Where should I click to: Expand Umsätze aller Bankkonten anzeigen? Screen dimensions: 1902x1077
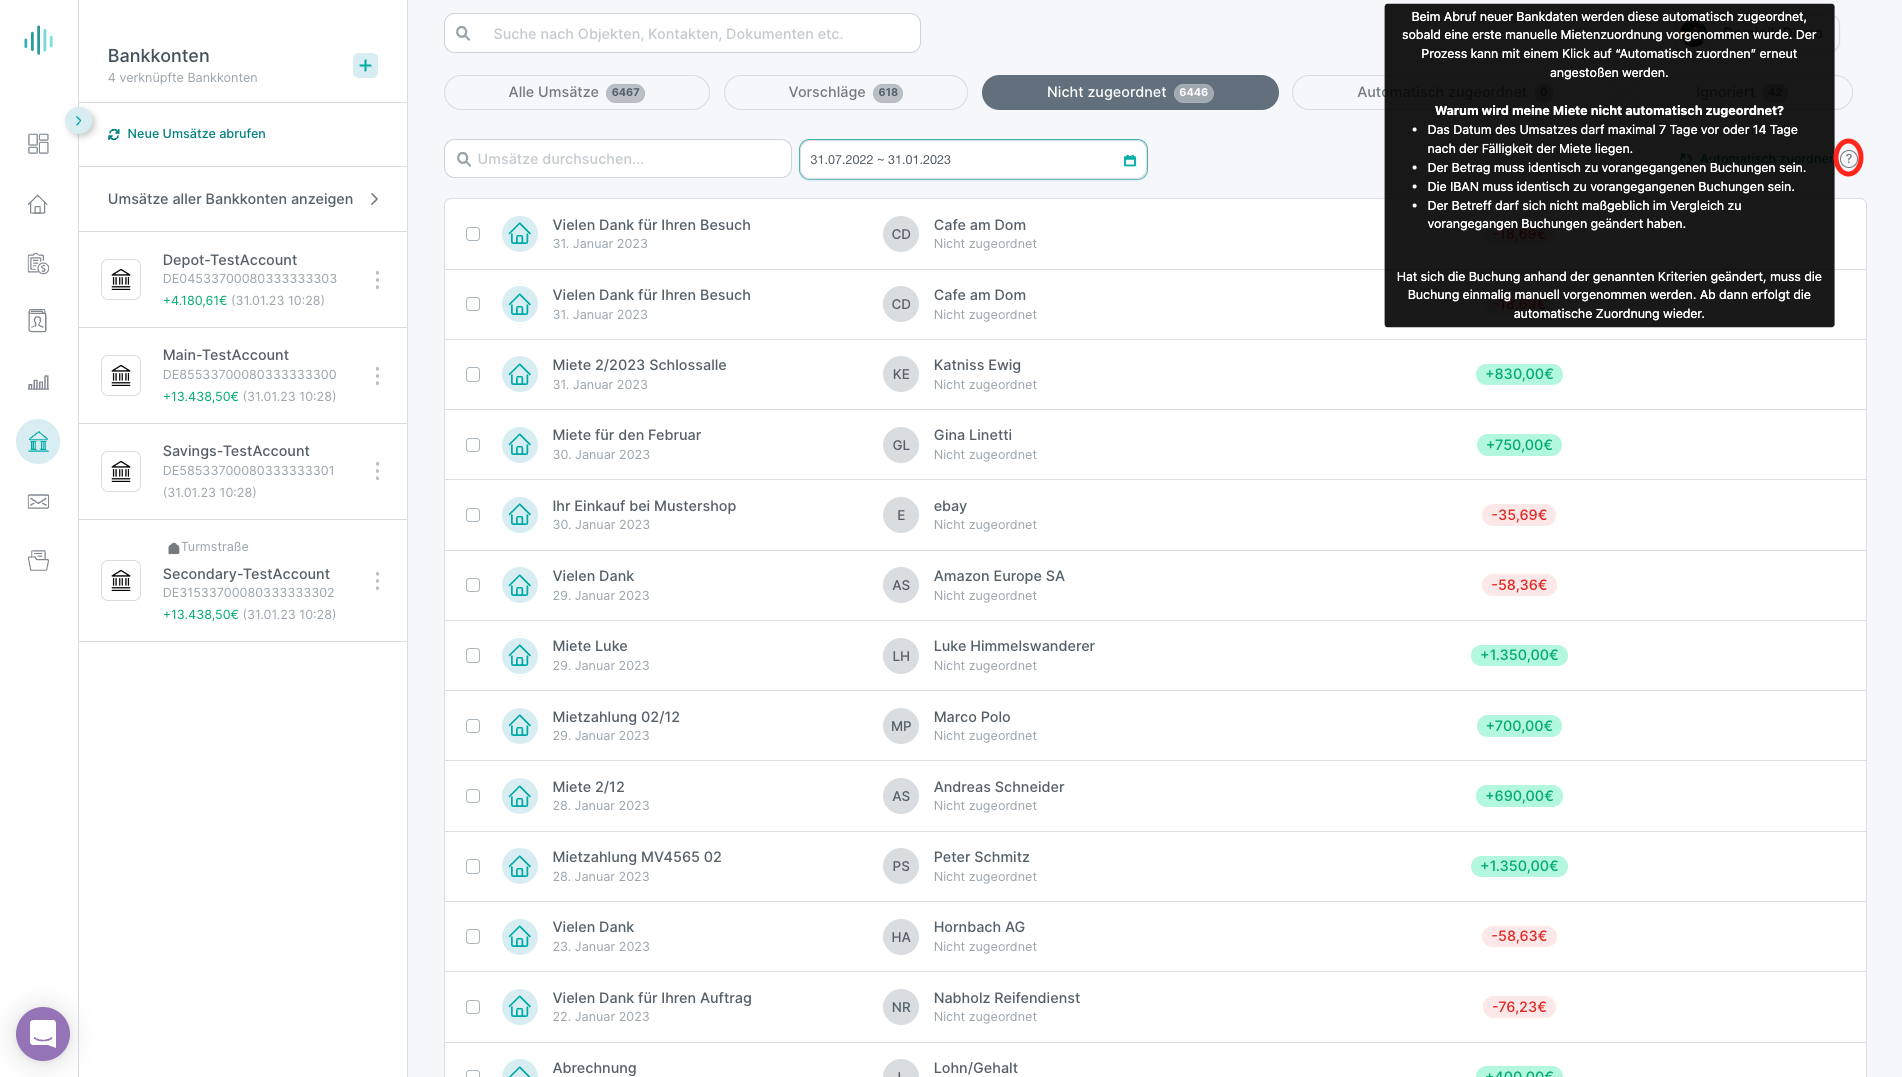click(x=243, y=199)
